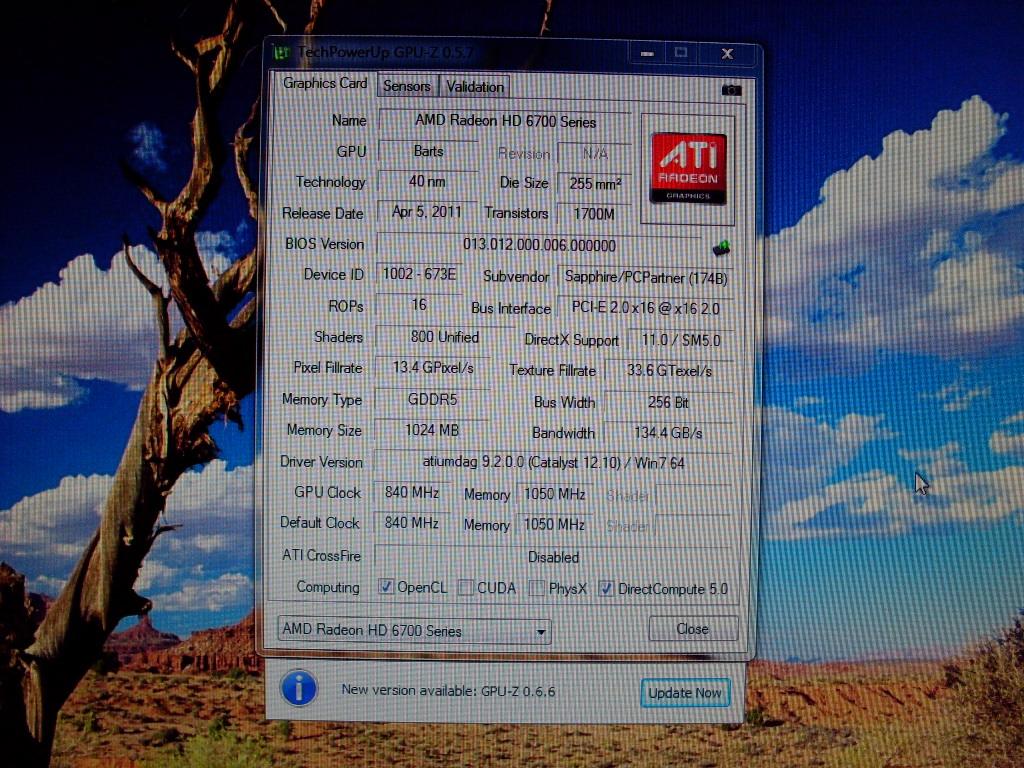Click the Update Now button
This screenshot has width=1024, height=768.
[x=685, y=693]
